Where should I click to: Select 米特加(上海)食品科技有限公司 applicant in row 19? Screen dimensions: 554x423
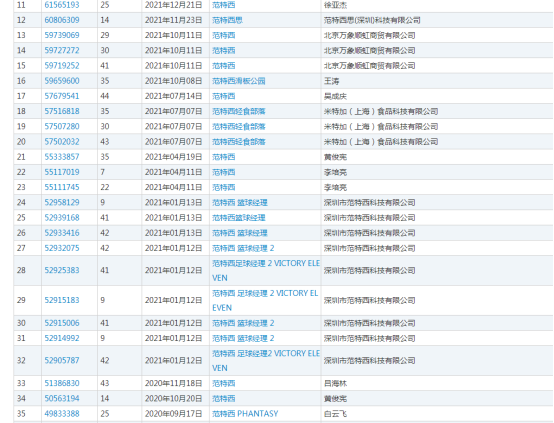(381, 127)
